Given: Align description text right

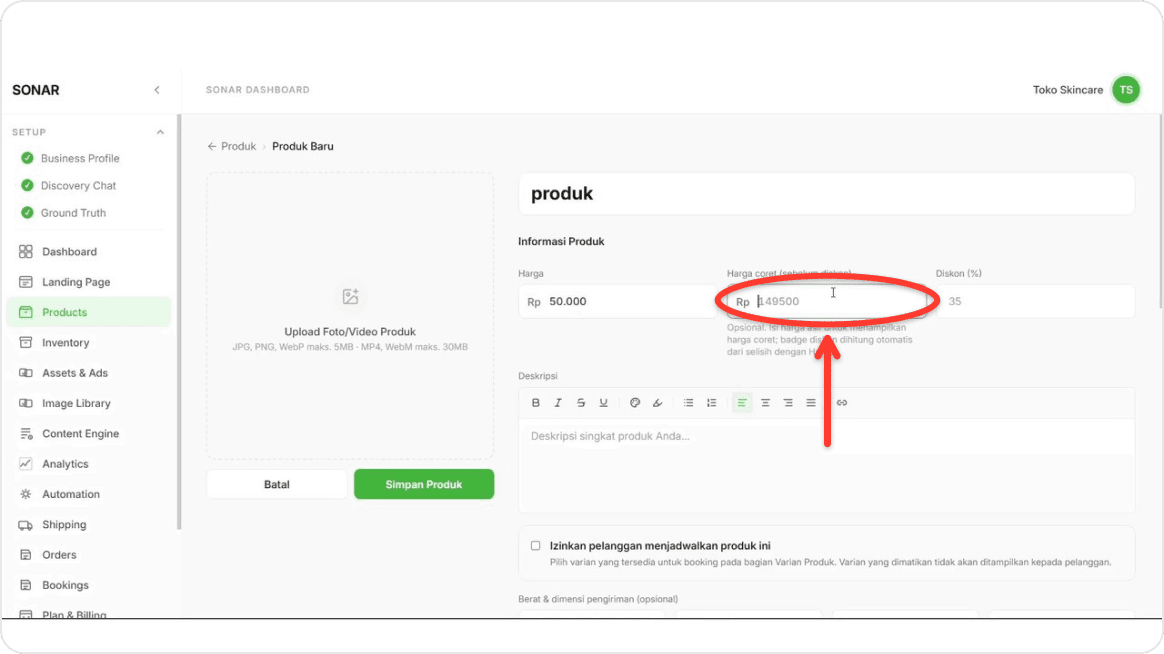Looking at the screenshot, I should point(788,403).
